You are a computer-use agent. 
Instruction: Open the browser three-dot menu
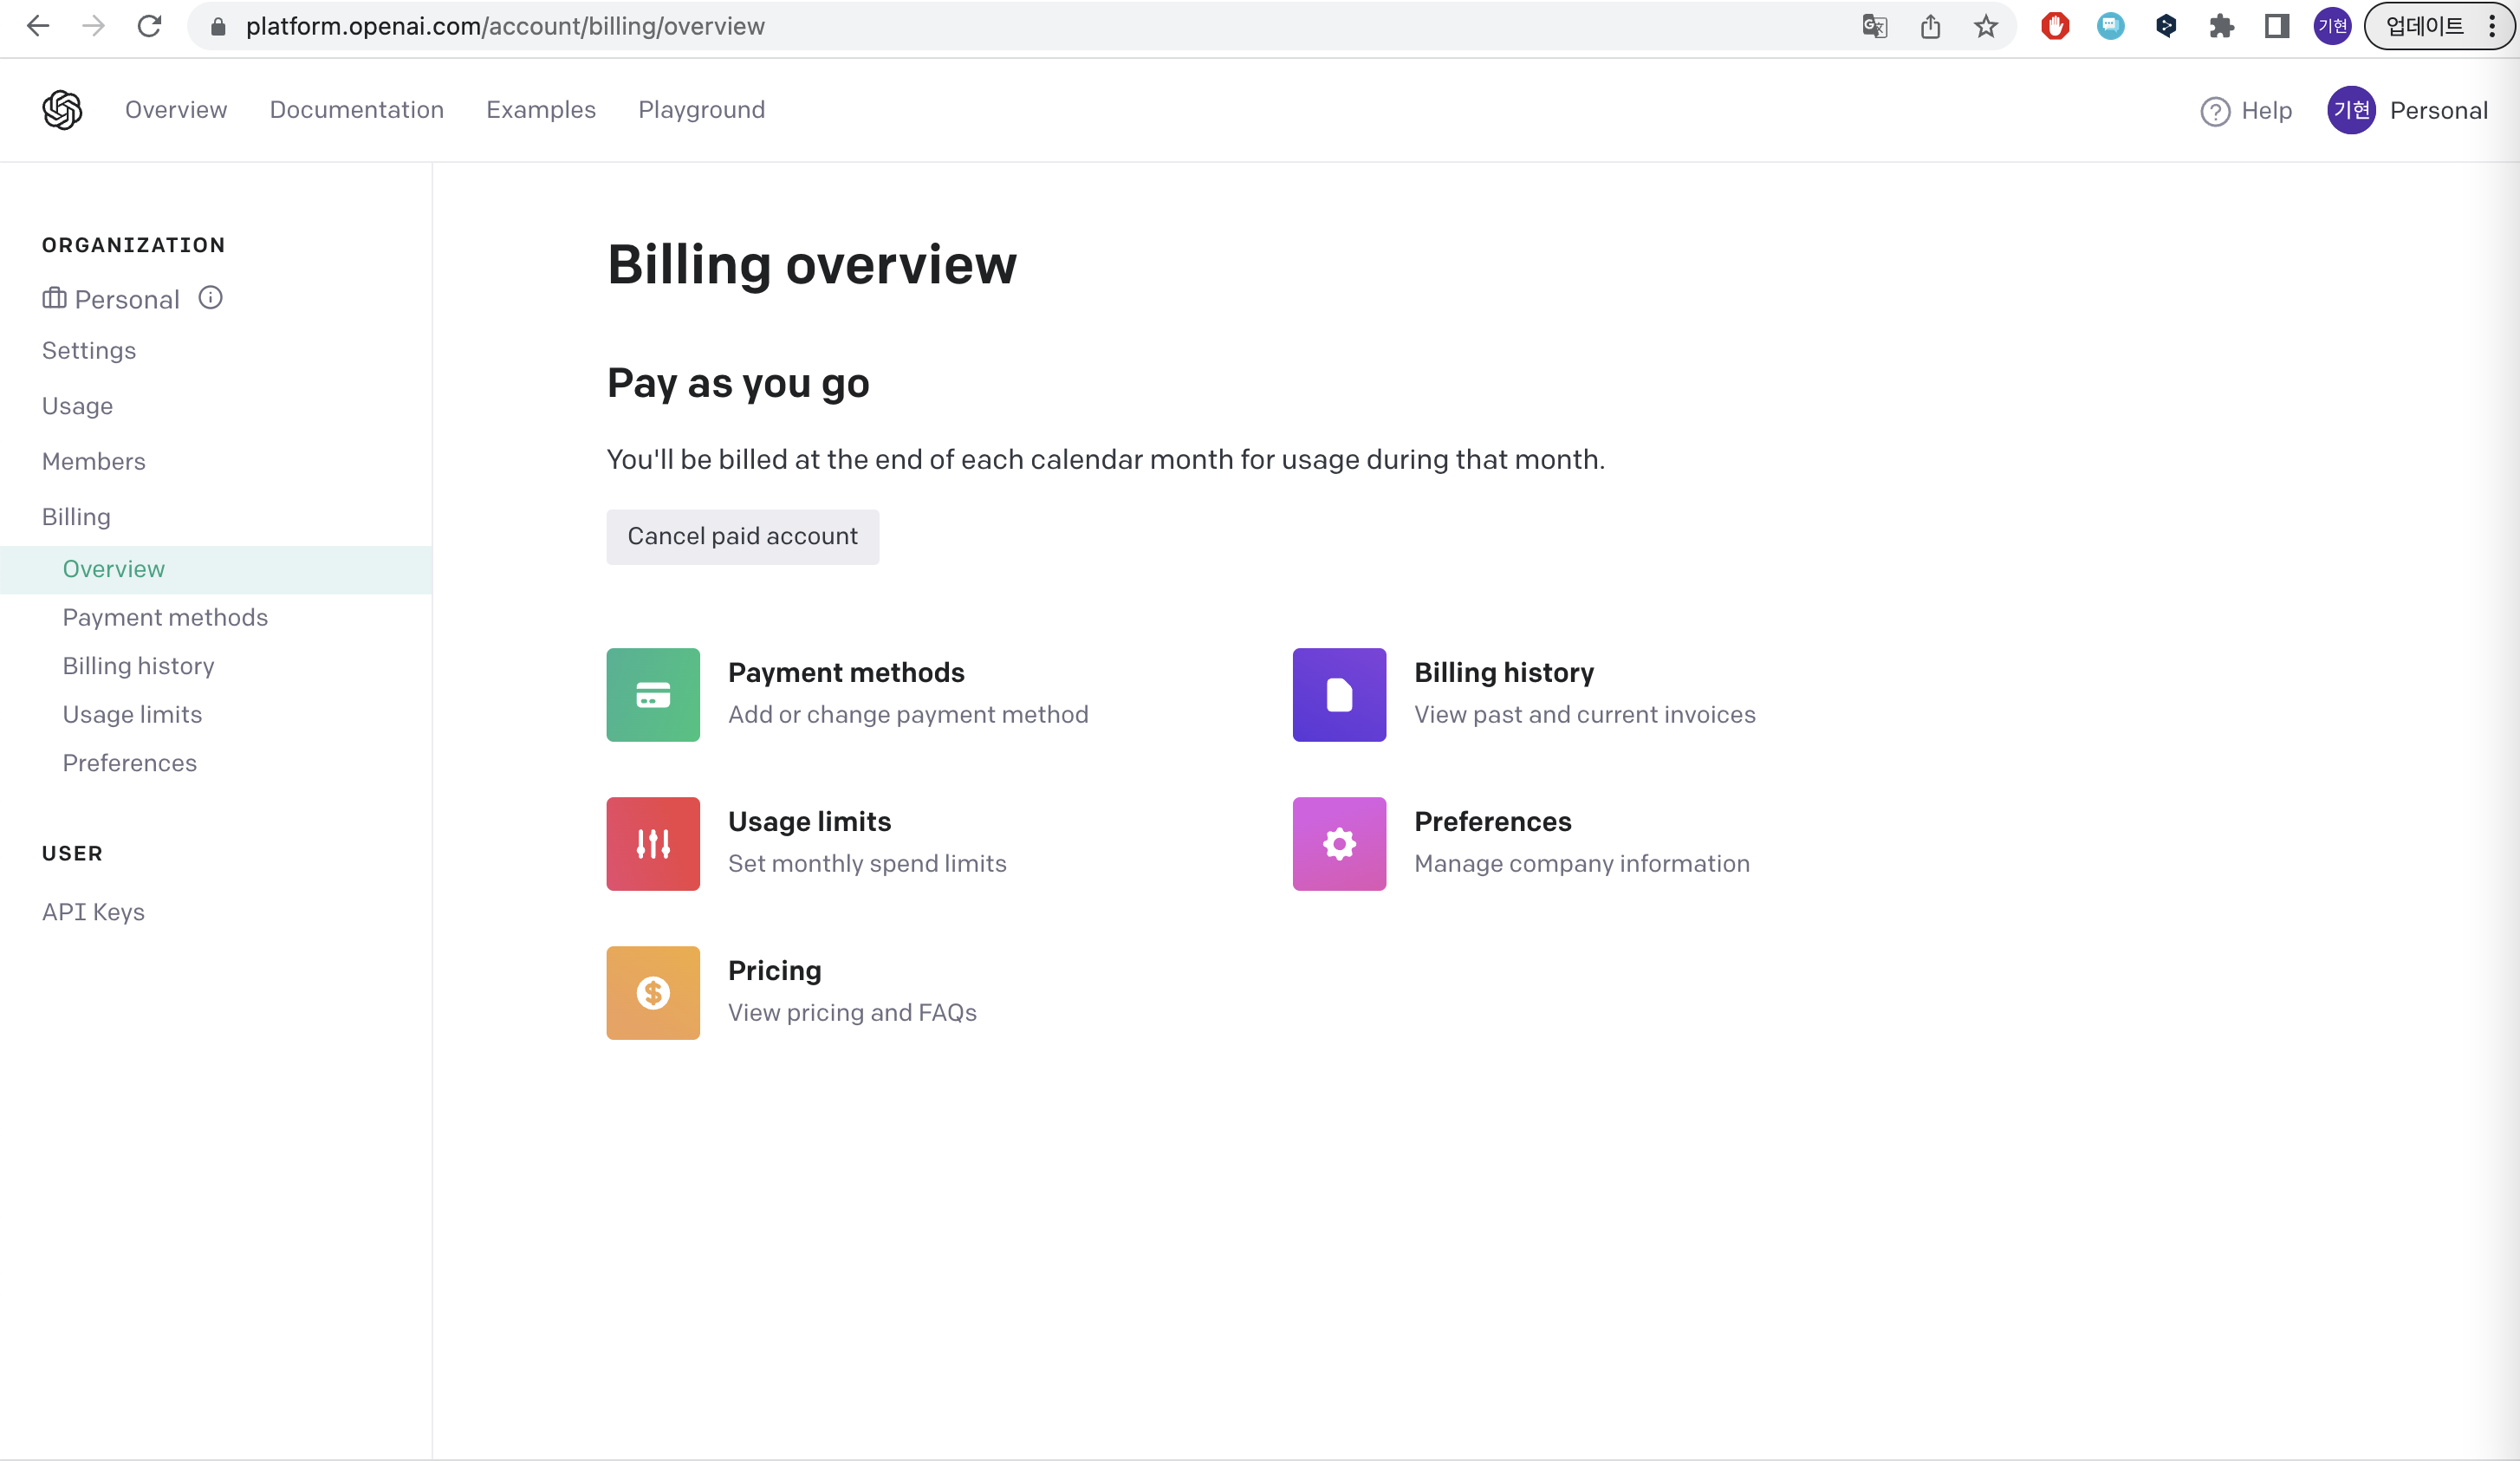pos(2491,26)
